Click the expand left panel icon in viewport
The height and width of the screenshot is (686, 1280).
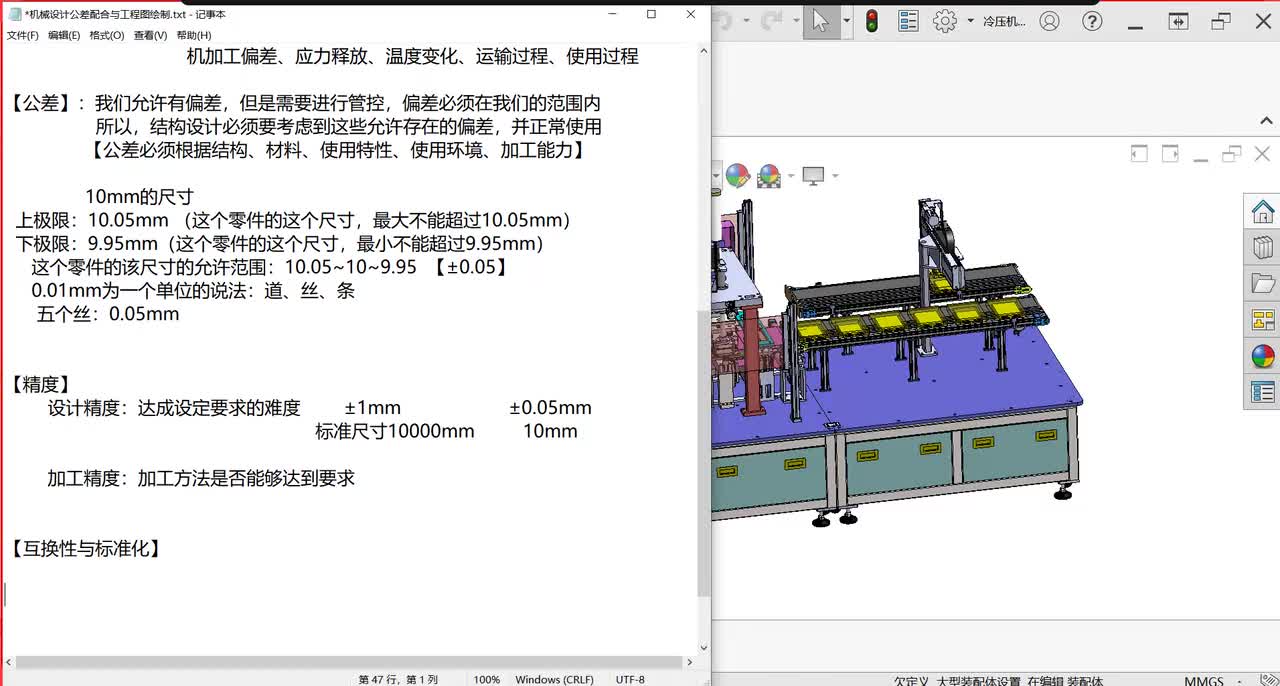pos(1139,153)
